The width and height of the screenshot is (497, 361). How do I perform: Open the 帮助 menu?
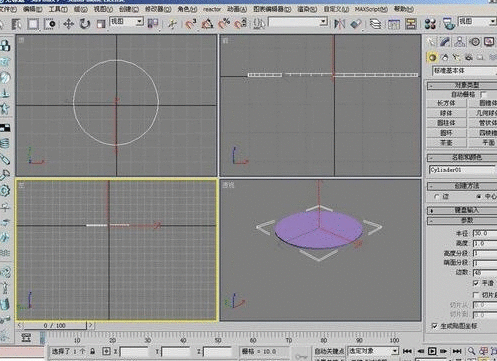tap(404, 9)
